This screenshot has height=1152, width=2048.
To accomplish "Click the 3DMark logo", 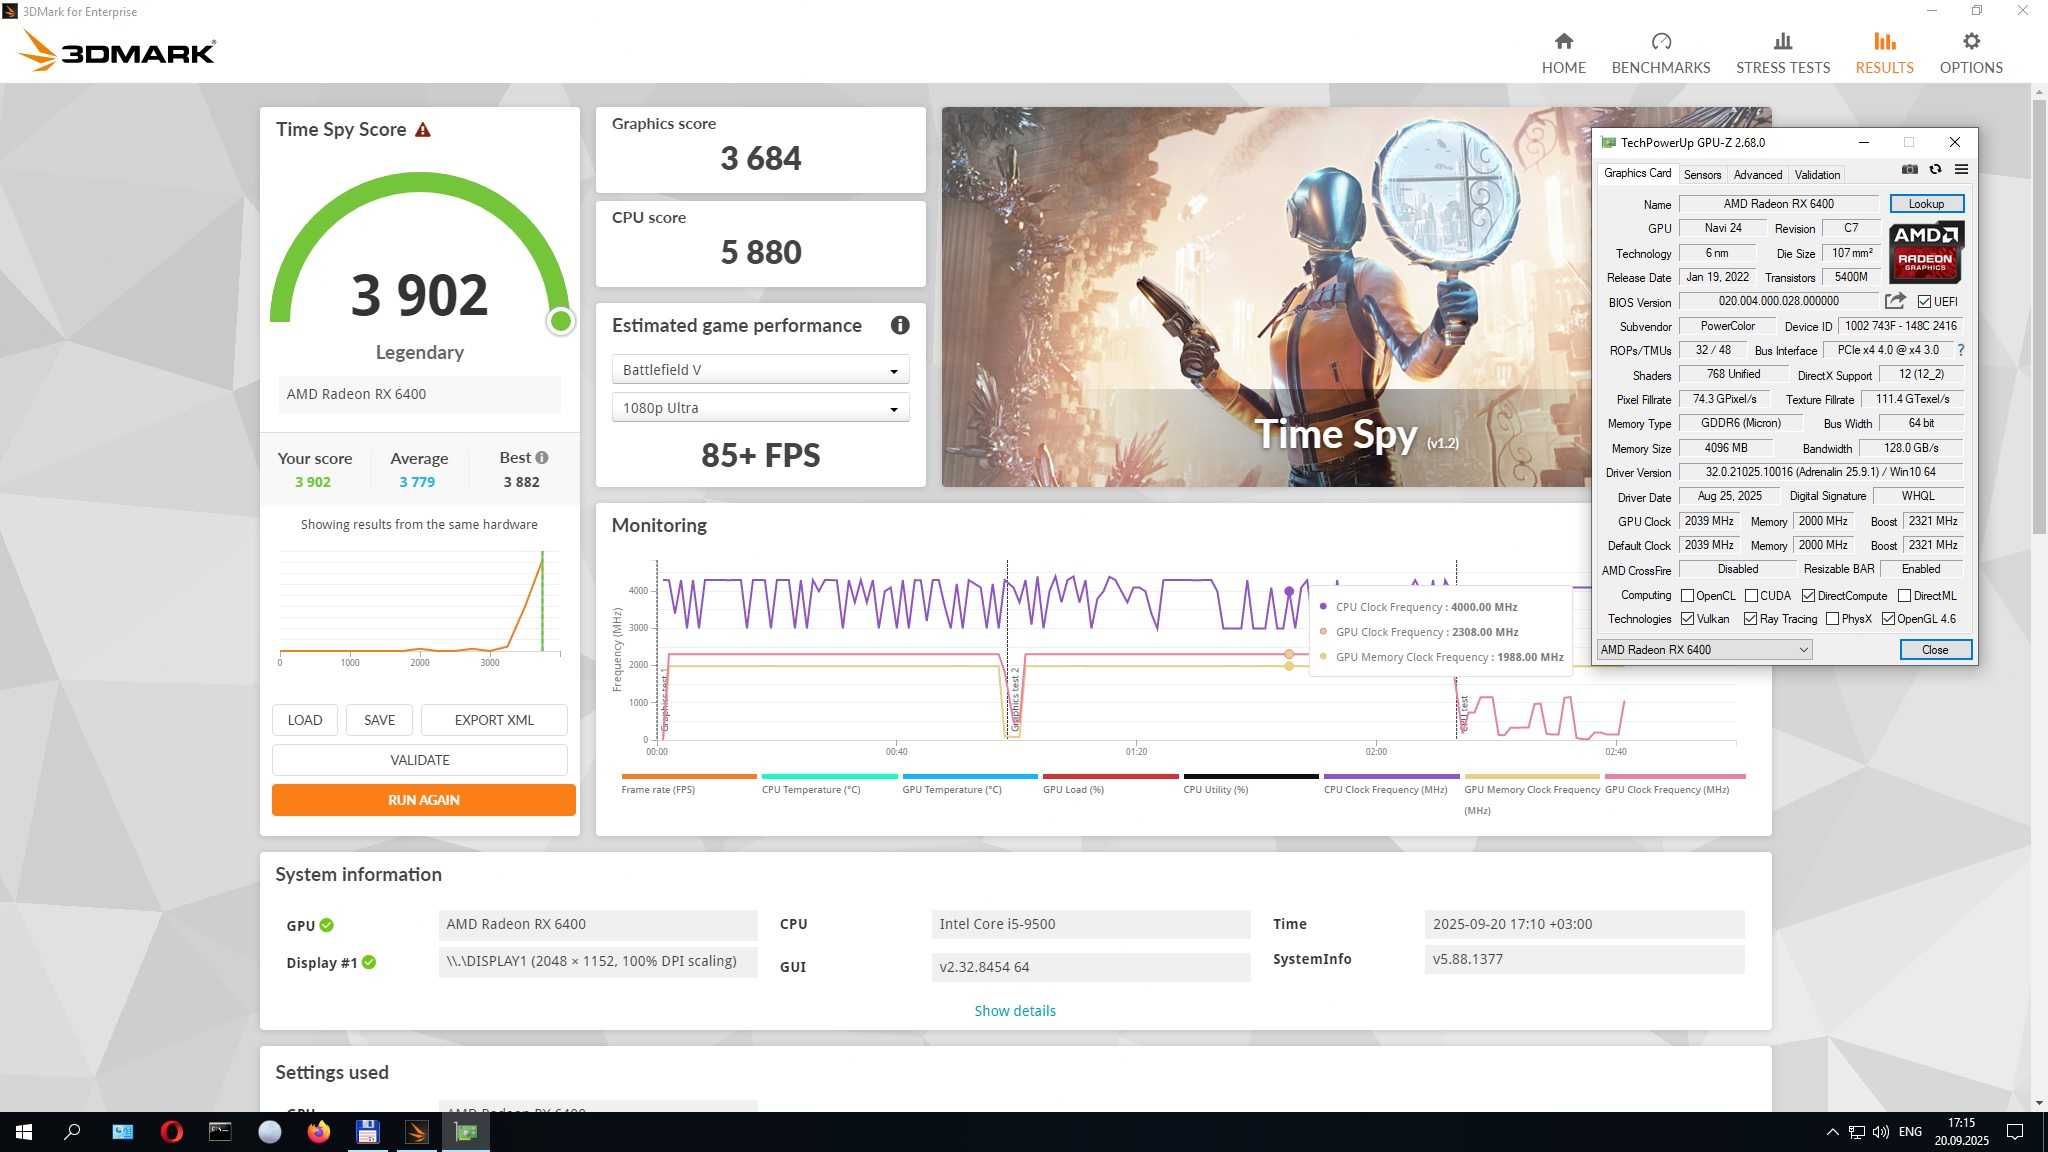I will coord(118,51).
